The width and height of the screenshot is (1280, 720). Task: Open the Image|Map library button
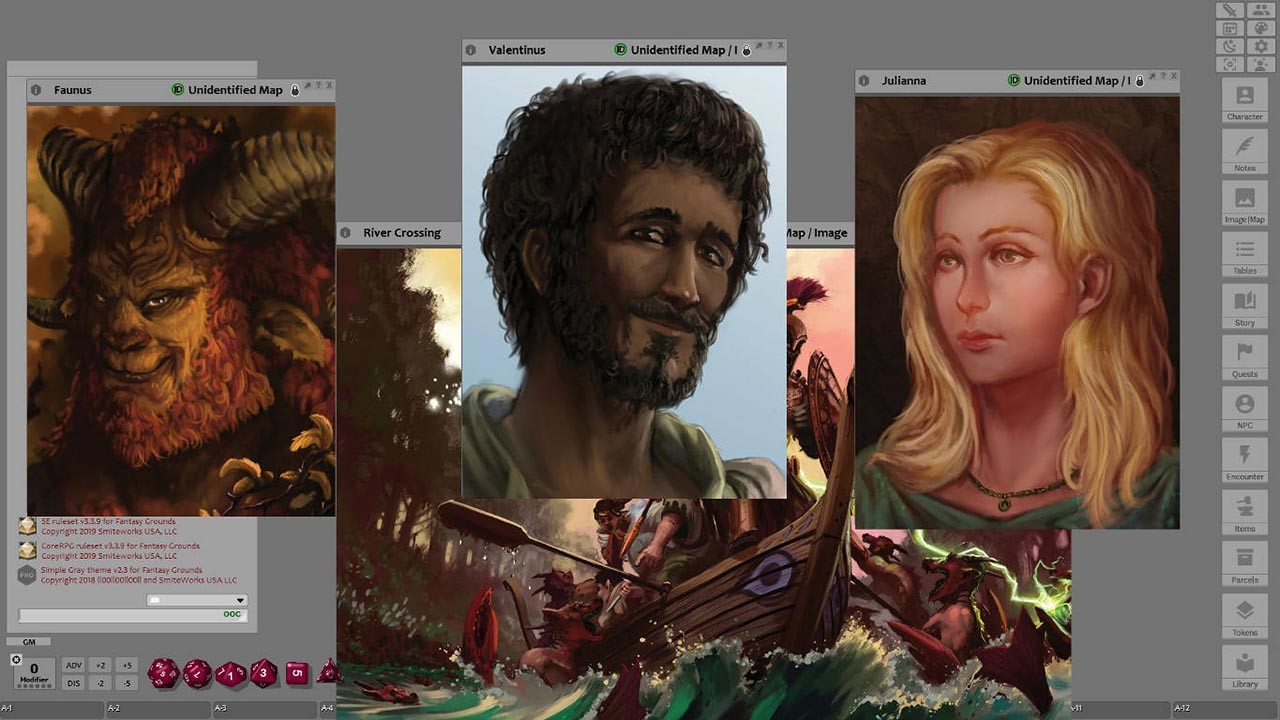click(1244, 203)
